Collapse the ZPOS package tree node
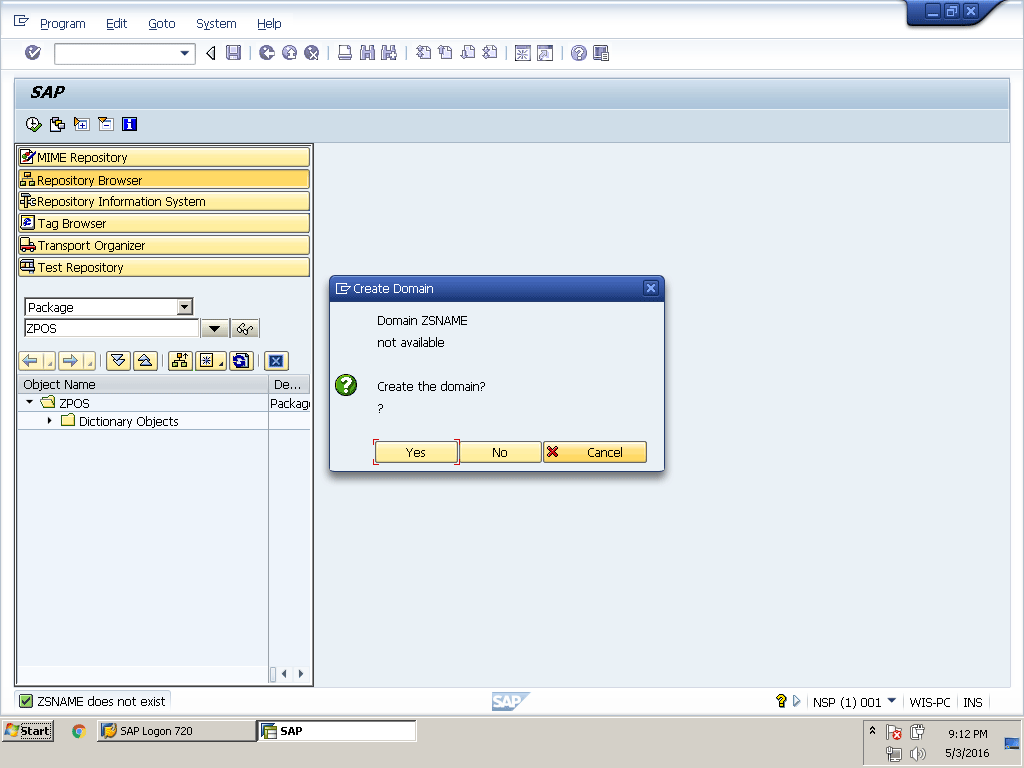This screenshot has height=768, width=1024. pyautogui.click(x=30, y=402)
